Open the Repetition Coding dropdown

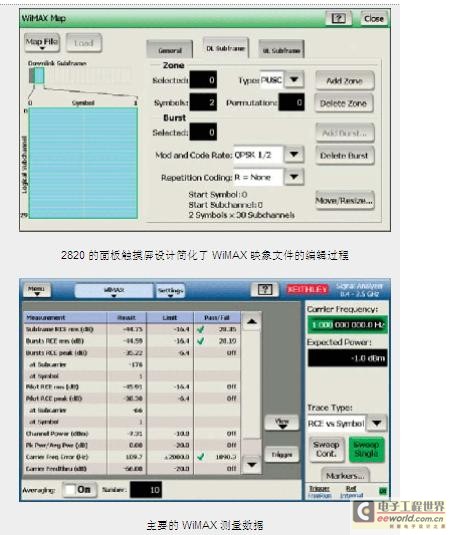tap(294, 177)
